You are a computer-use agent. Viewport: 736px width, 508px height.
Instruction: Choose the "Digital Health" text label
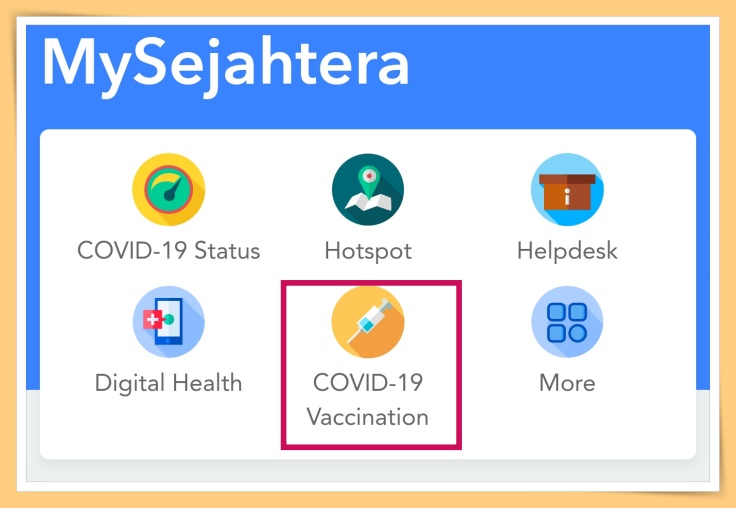[169, 383]
